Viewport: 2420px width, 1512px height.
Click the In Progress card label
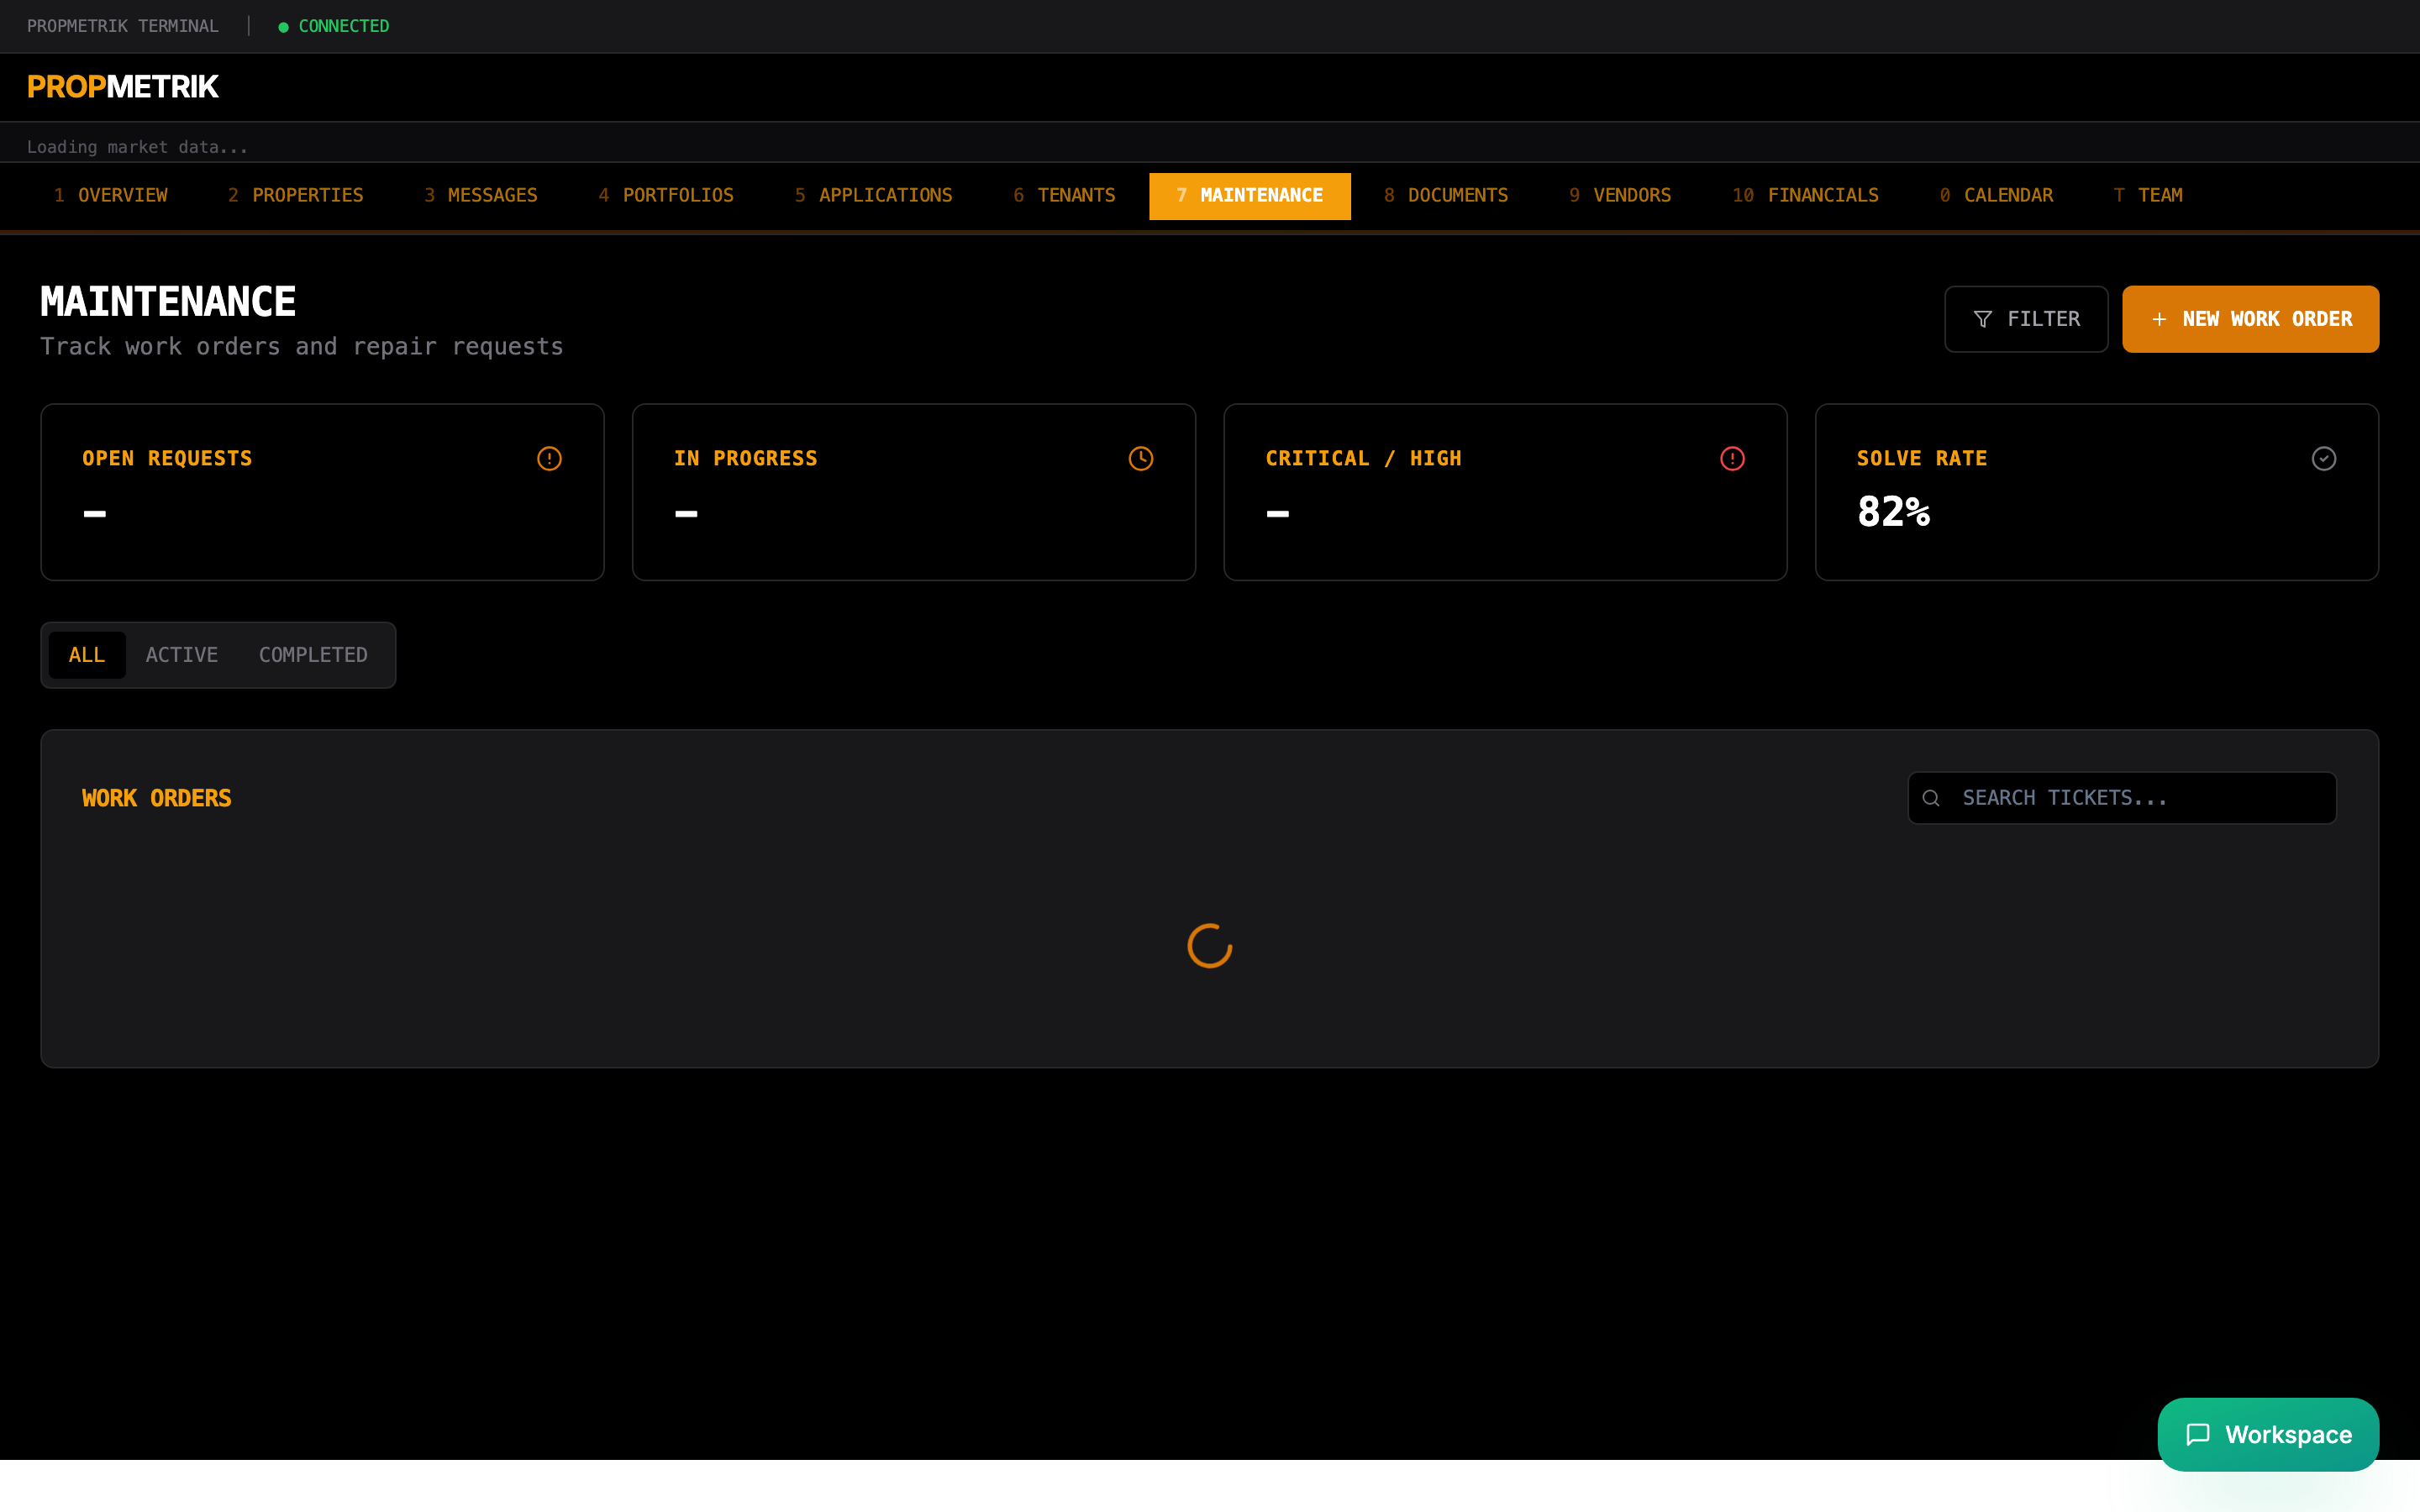coord(746,458)
